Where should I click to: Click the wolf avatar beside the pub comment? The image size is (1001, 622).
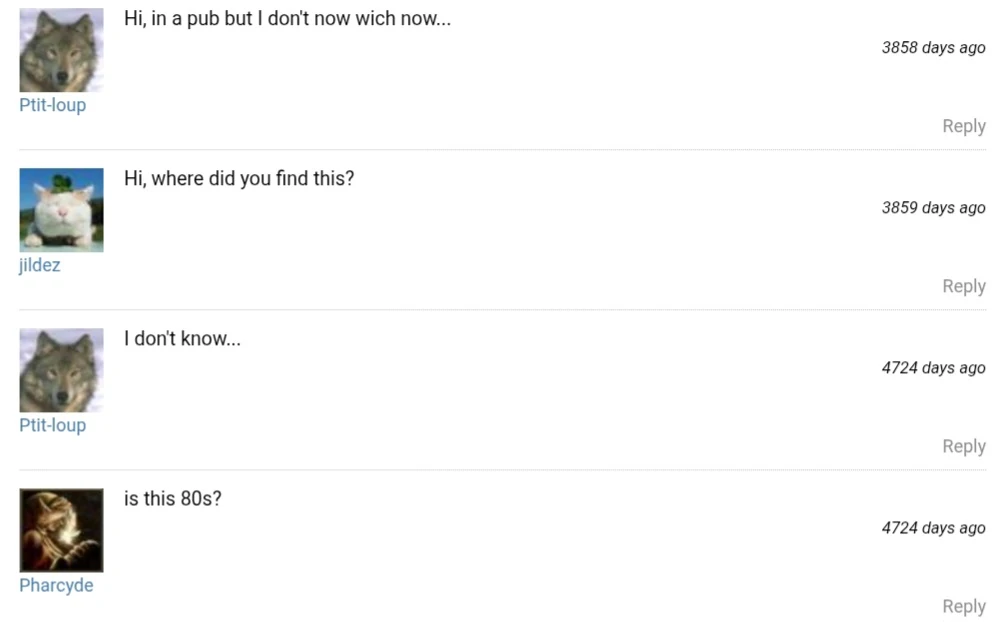pyautogui.click(x=61, y=50)
